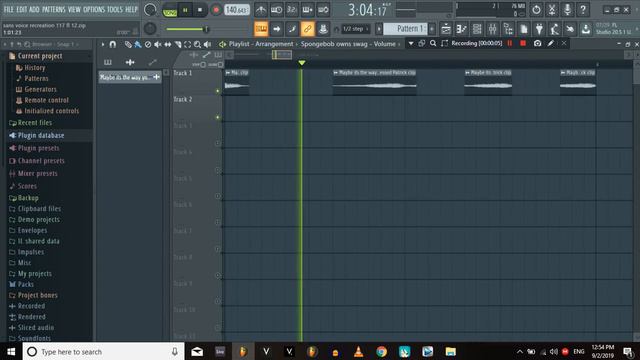Open Chrome from the taskbar
This screenshot has height=360, width=640.
[x=382, y=351]
